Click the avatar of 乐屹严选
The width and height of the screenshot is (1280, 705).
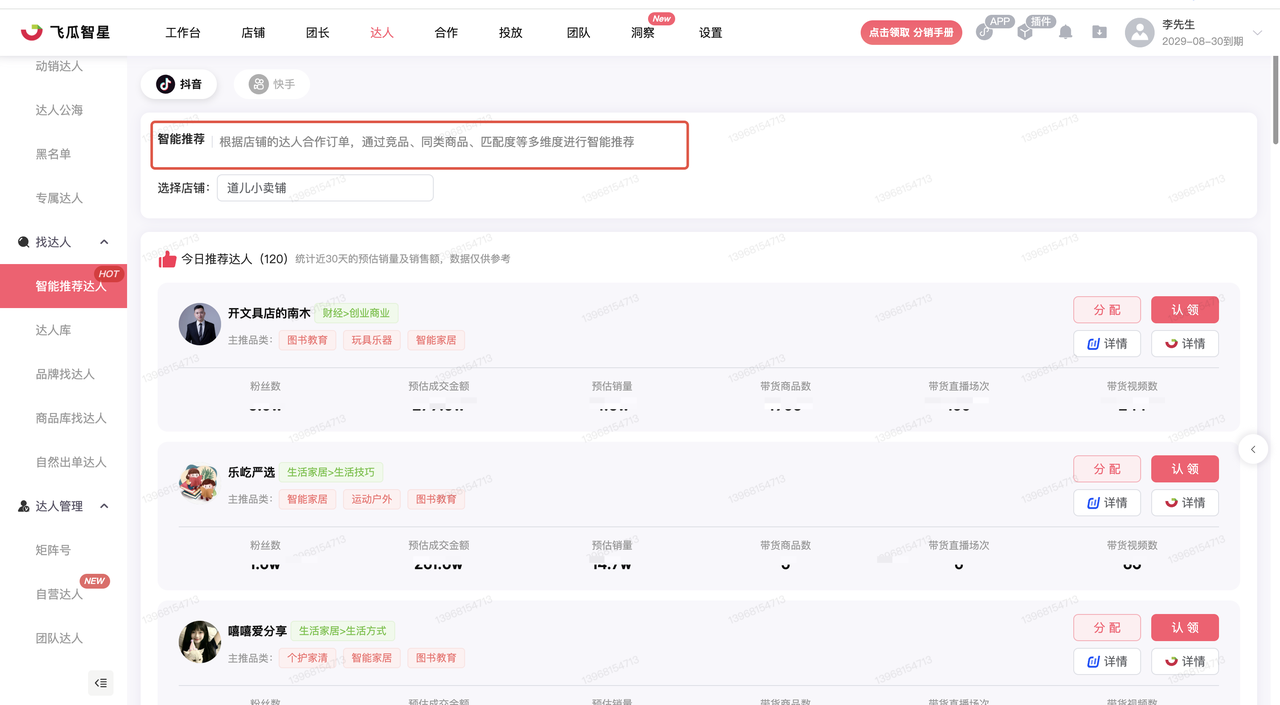point(200,483)
